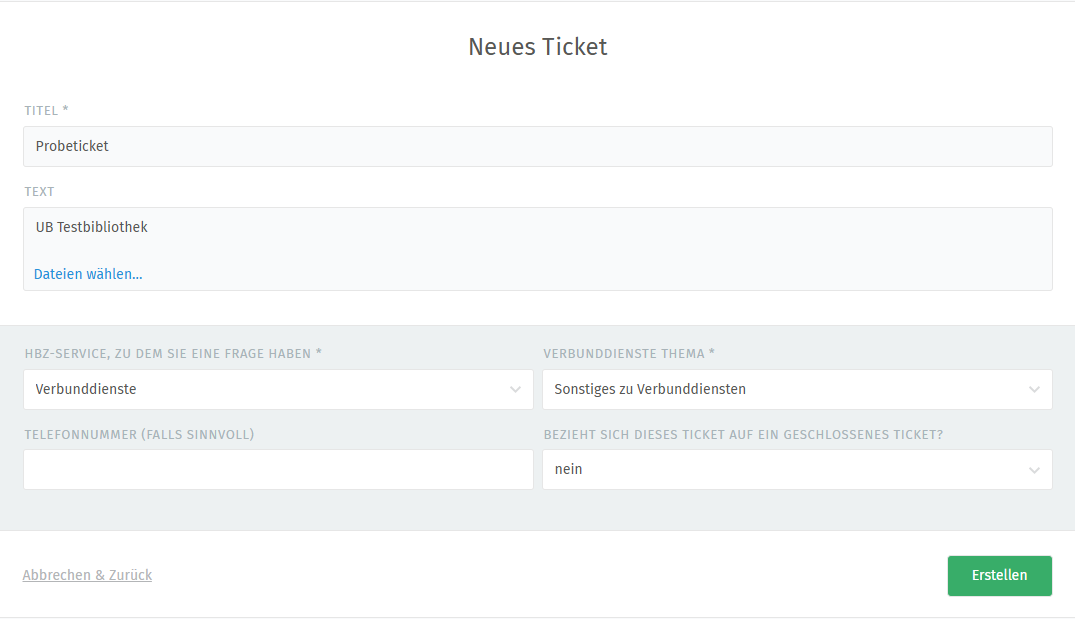The width and height of the screenshot is (1075, 619).
Task: Click the chevron icon in Verbunddienste Thema dropdown
Action: coord(1034,390)
